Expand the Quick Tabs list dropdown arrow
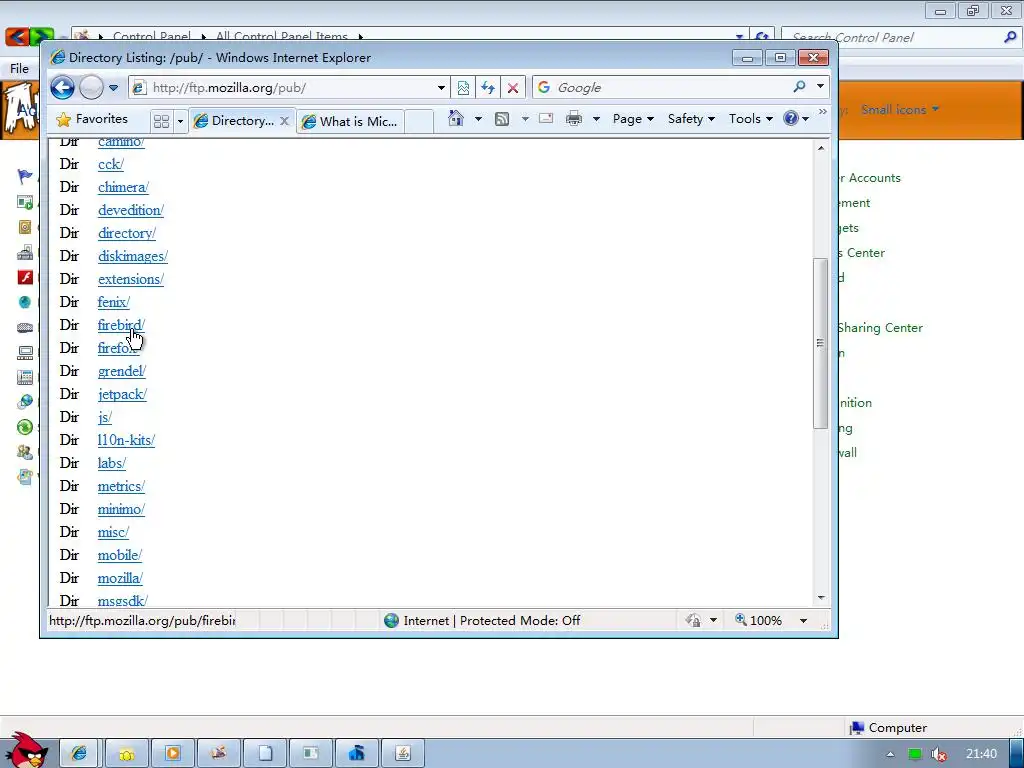This screenshot has width=1024, height=768. tap(180, 121)
